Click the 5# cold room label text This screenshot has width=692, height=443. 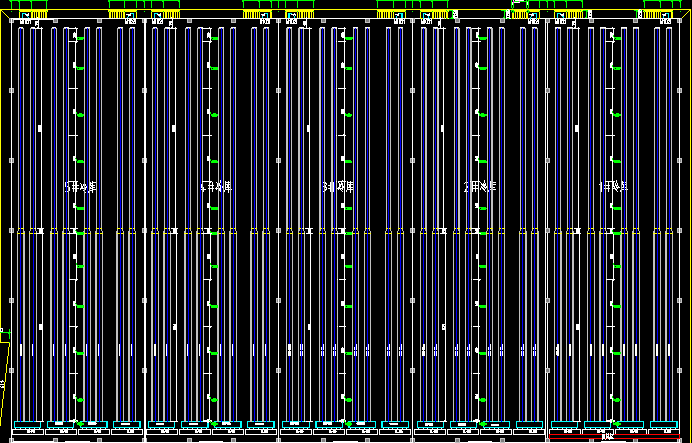(79, 187)
